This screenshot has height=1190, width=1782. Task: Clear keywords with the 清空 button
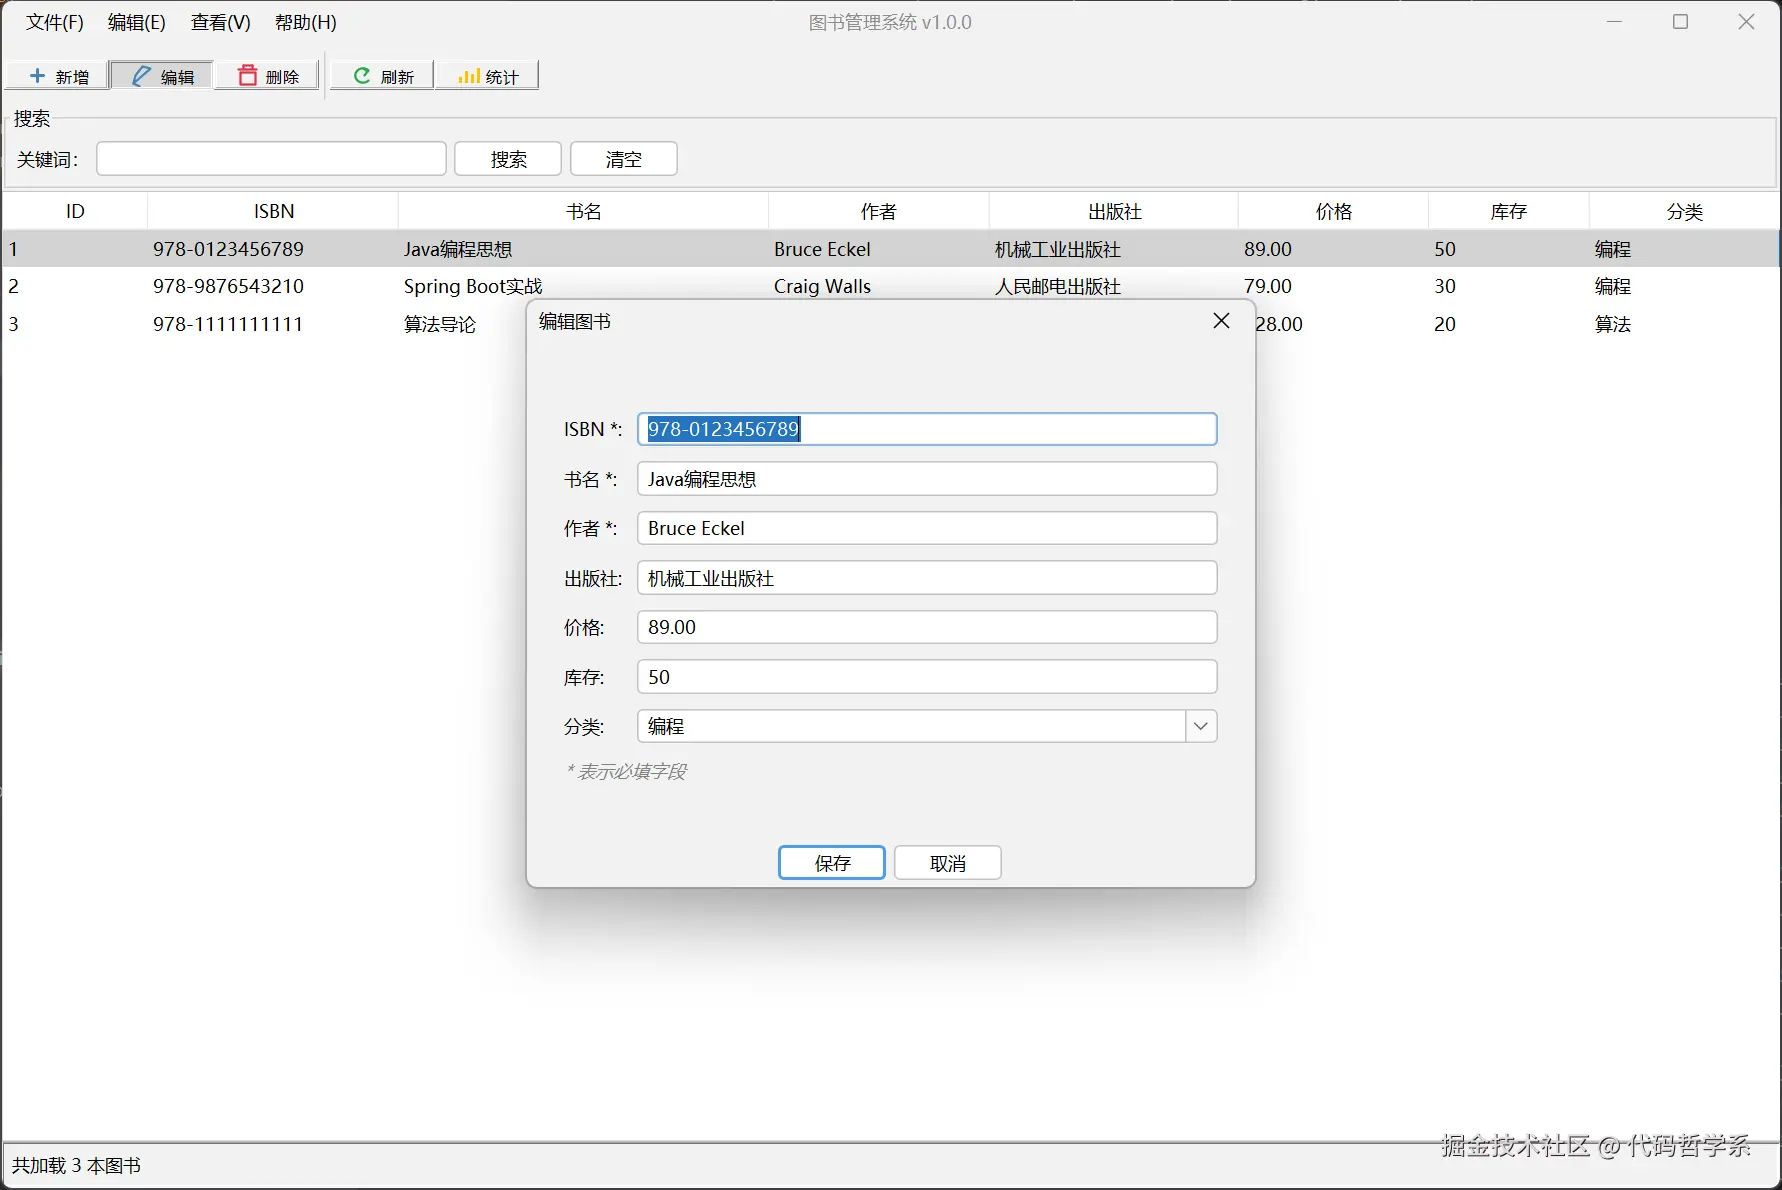click(x=623, y=158)
